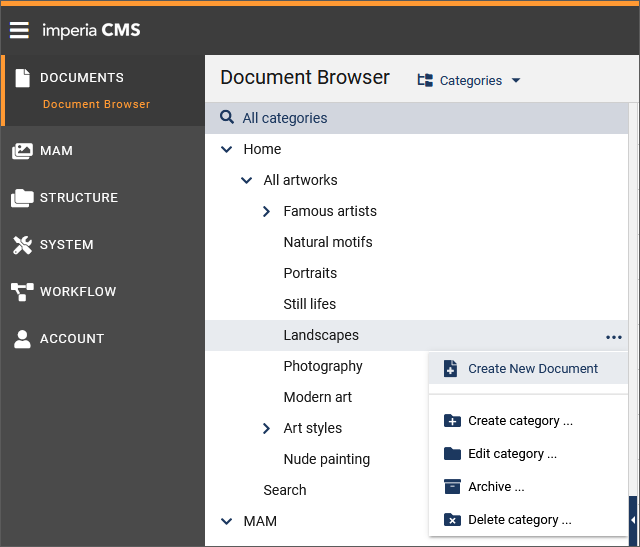Open the STRUCTURE sidebar section
Screen dimensions: 640x547
click(79, 198)
